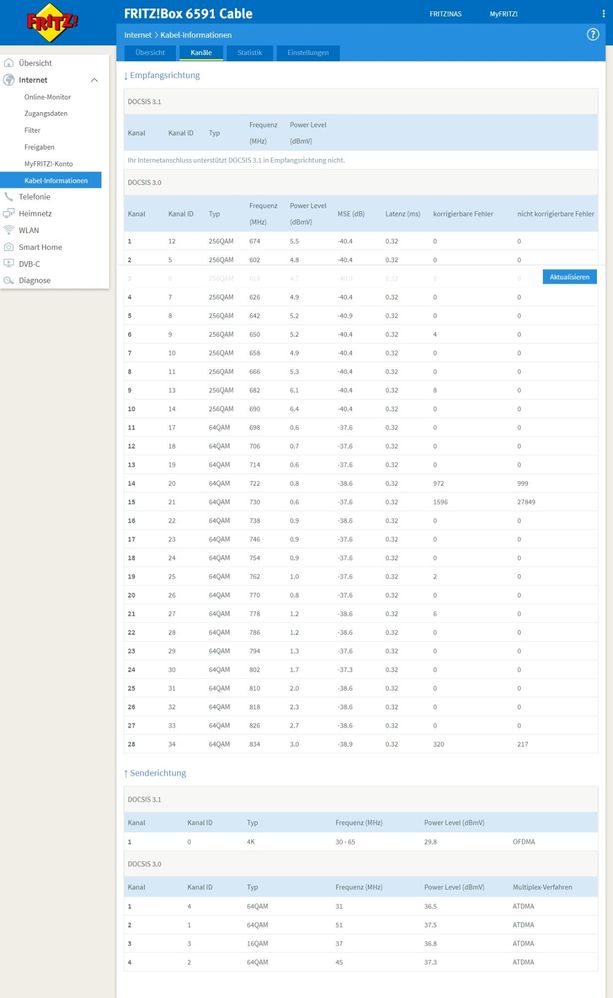
Task: Open the Einstellungen tab
Action: click(308, 53)
